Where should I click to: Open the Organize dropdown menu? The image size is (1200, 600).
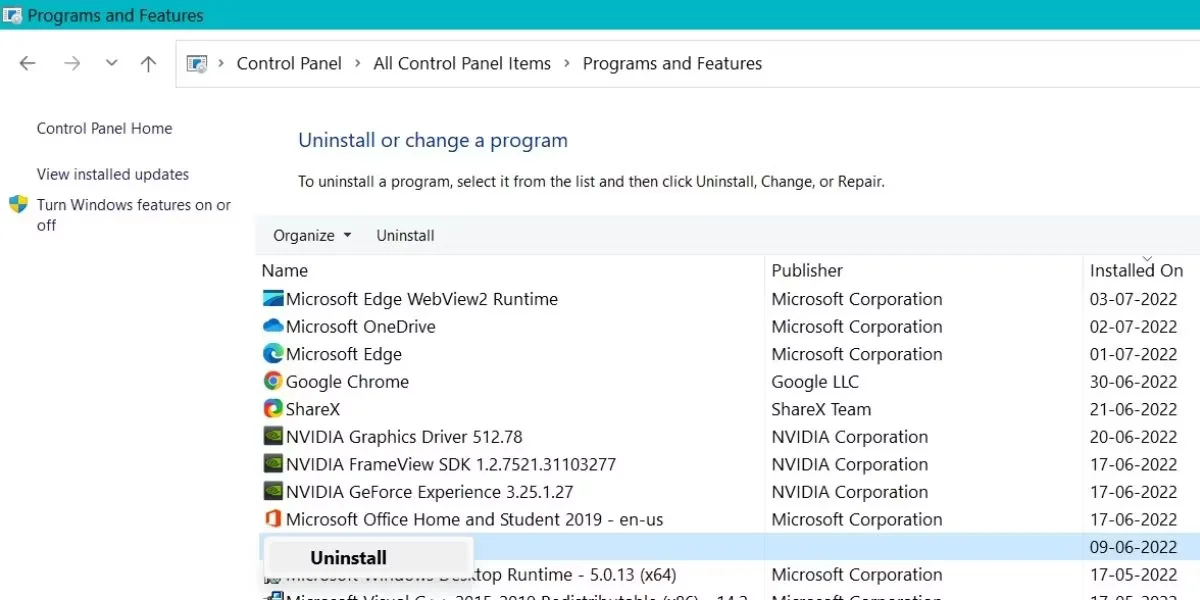point(311,235)
